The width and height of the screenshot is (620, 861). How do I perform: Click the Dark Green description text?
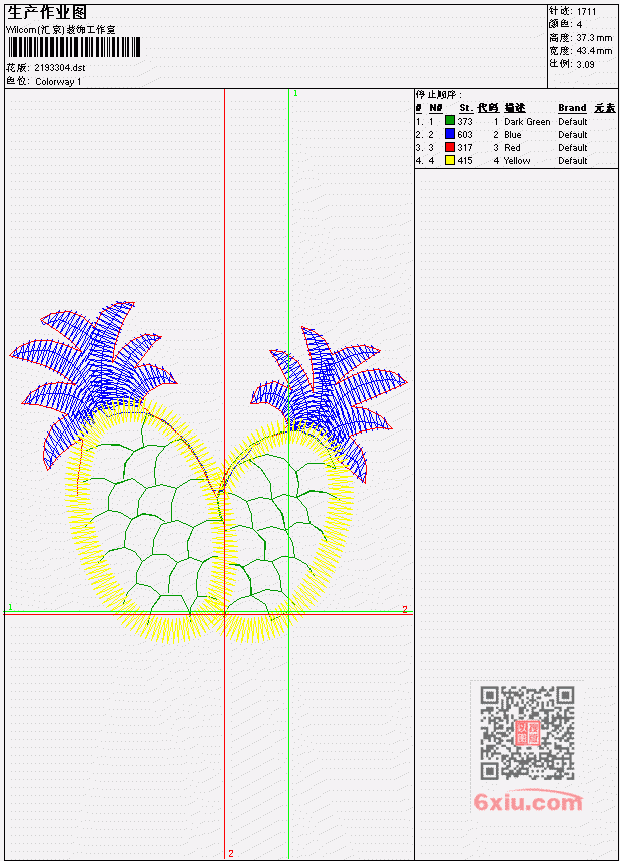click(527, 122)
